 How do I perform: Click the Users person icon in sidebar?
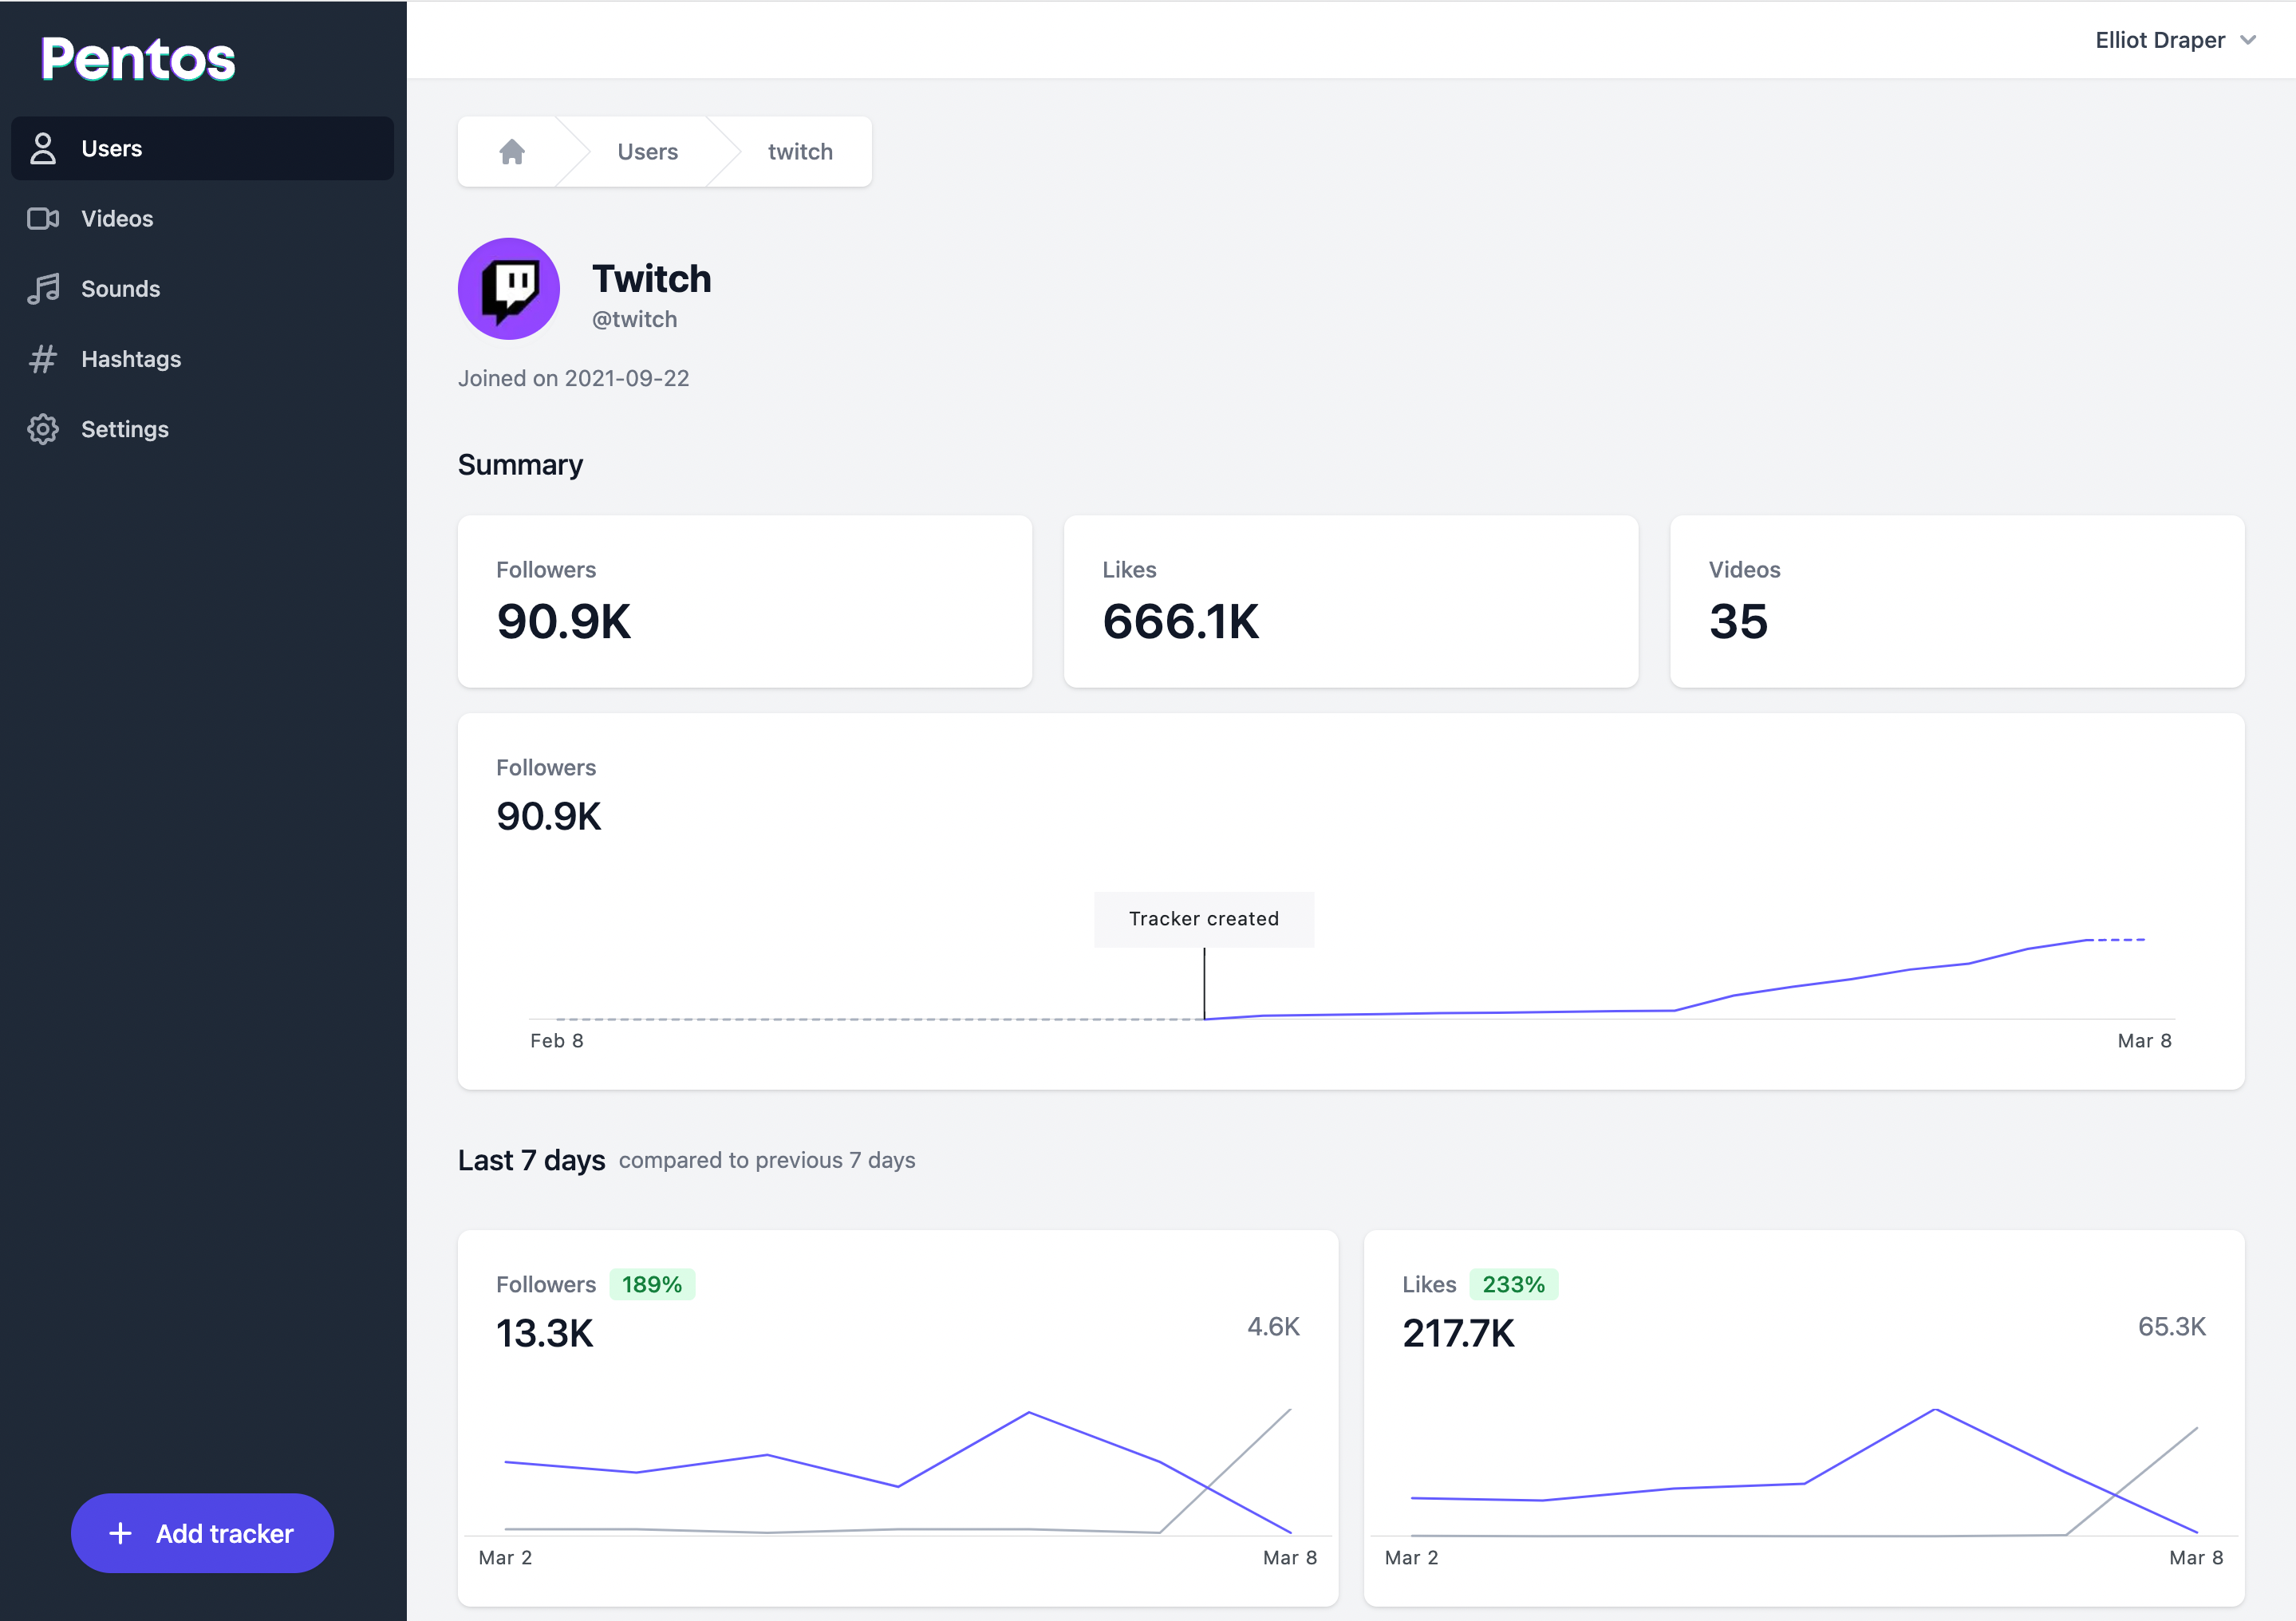(x=43, y=148)
